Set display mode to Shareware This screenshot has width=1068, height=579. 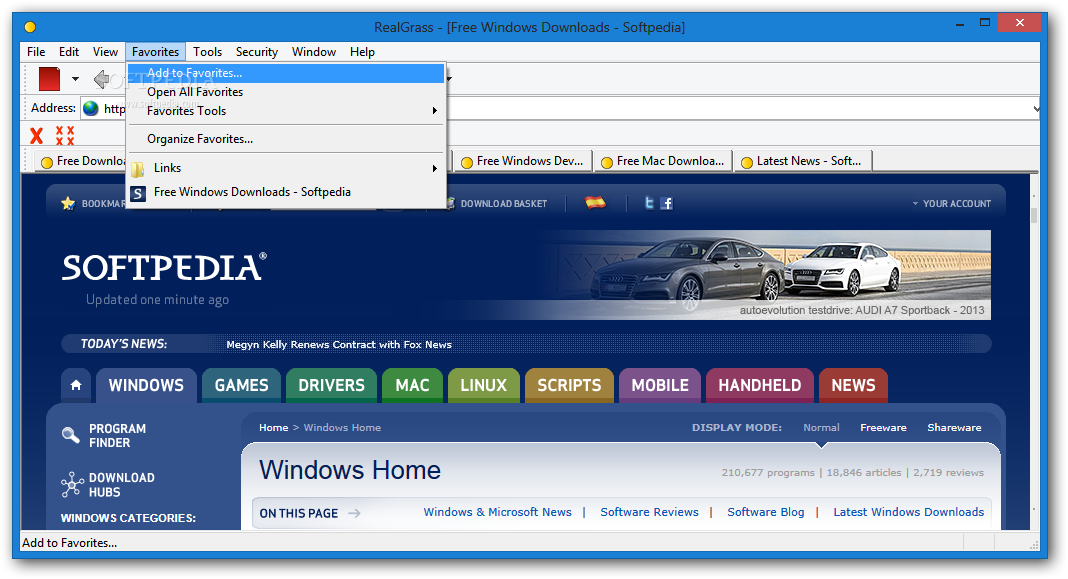(954, 428)
